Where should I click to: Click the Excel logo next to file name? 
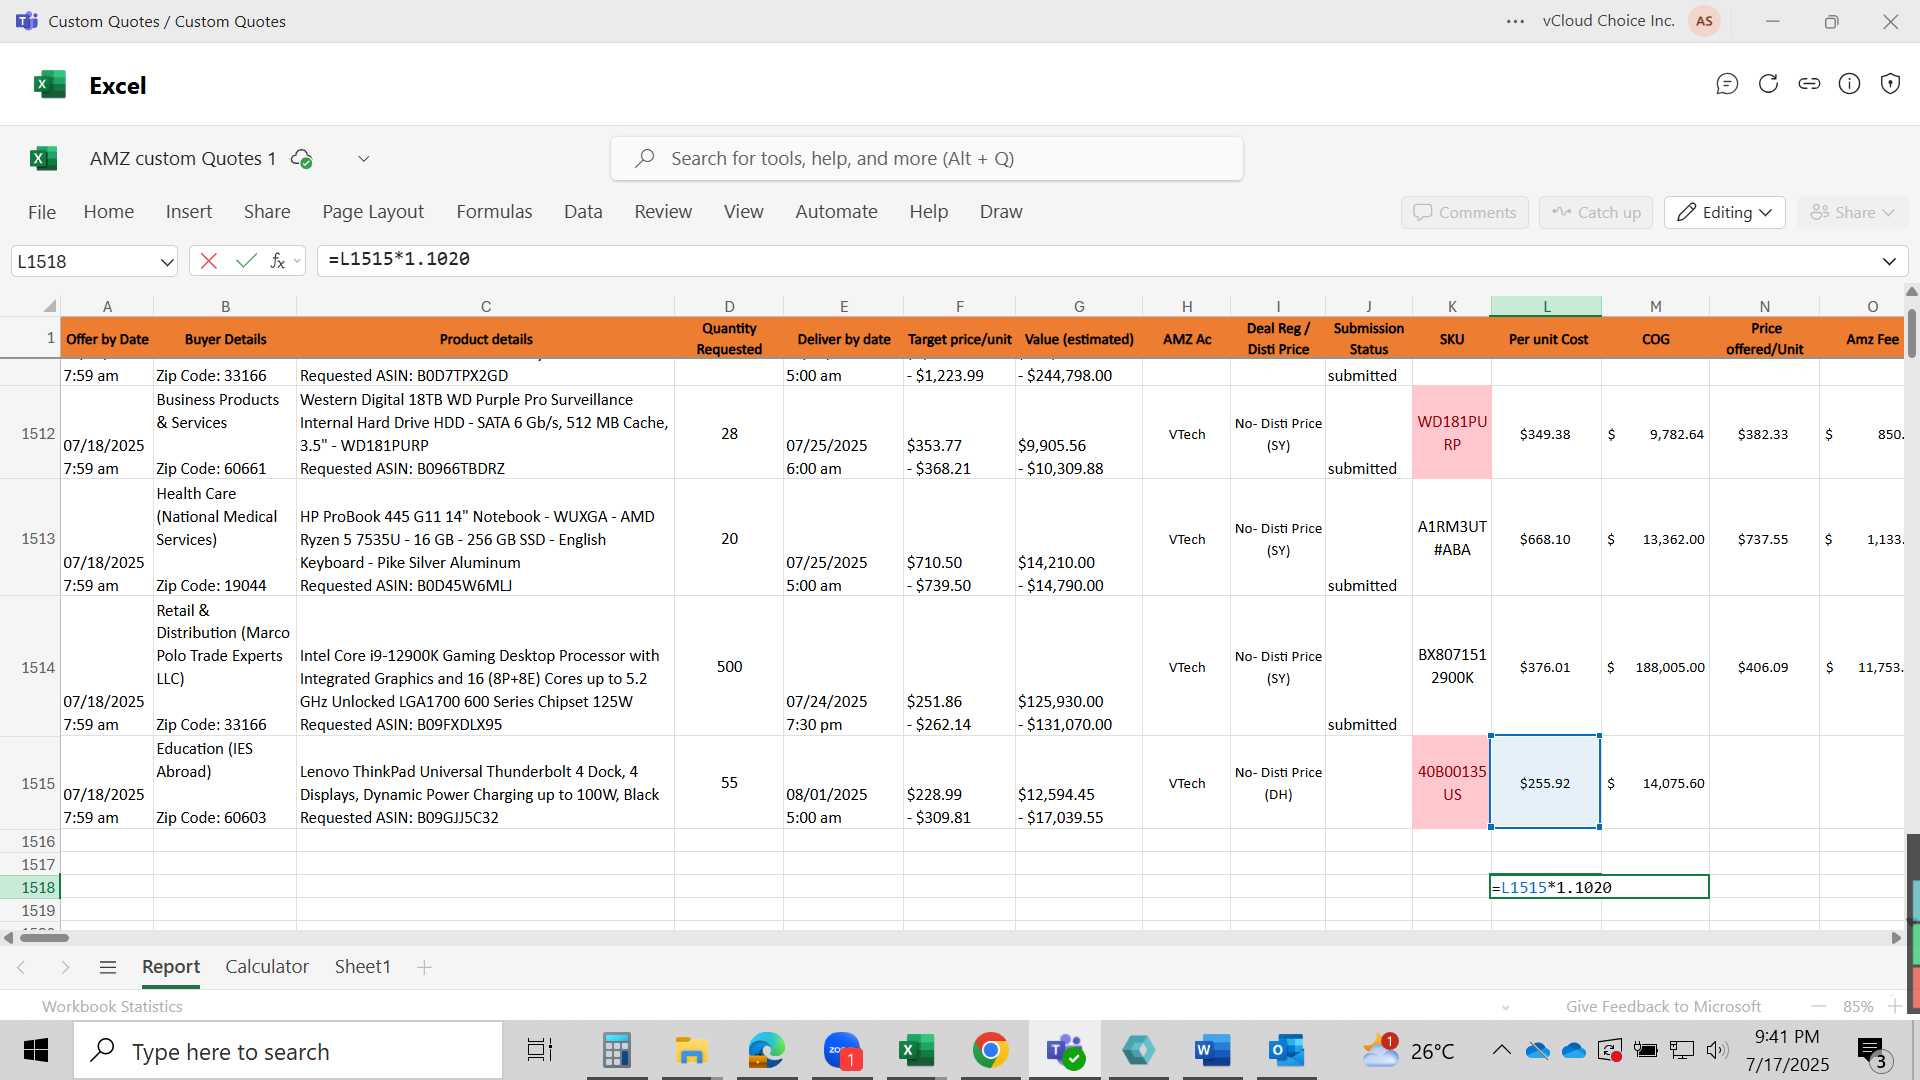43,158
